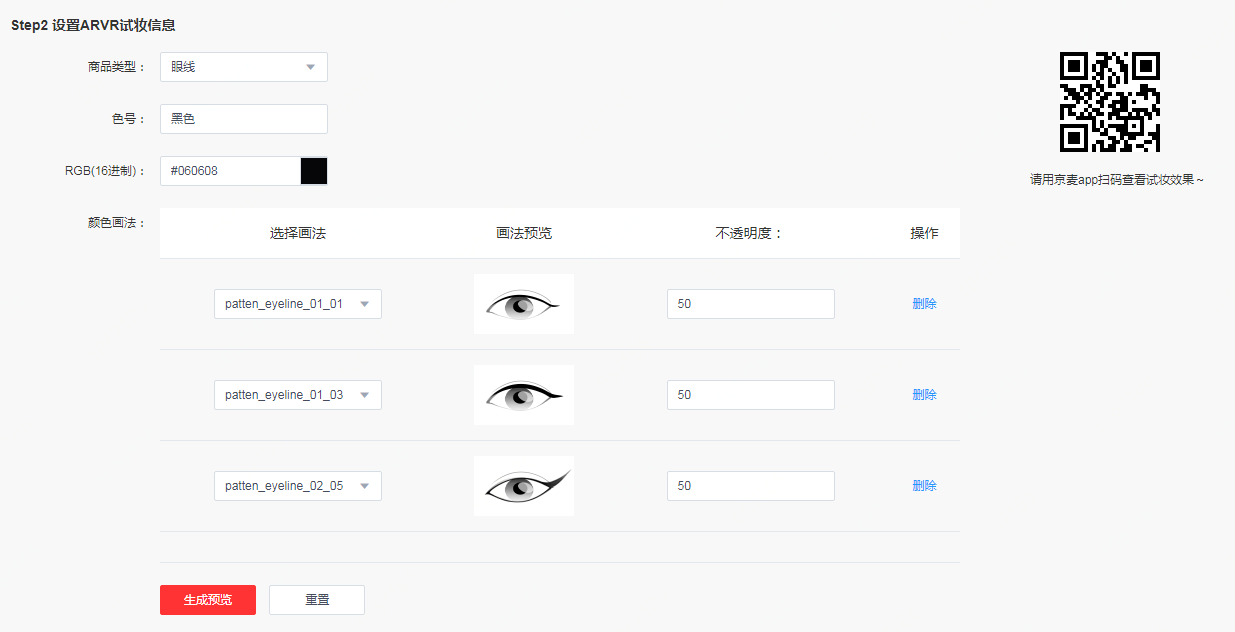Click opacity field for patten_eyeline_02_05 row

point(750,486)
